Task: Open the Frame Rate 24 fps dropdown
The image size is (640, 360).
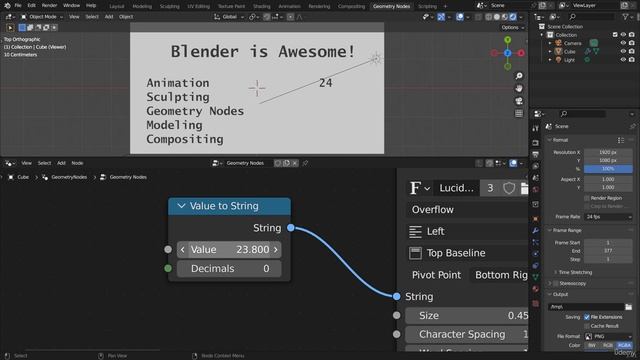Action: (x=608, y=217)
